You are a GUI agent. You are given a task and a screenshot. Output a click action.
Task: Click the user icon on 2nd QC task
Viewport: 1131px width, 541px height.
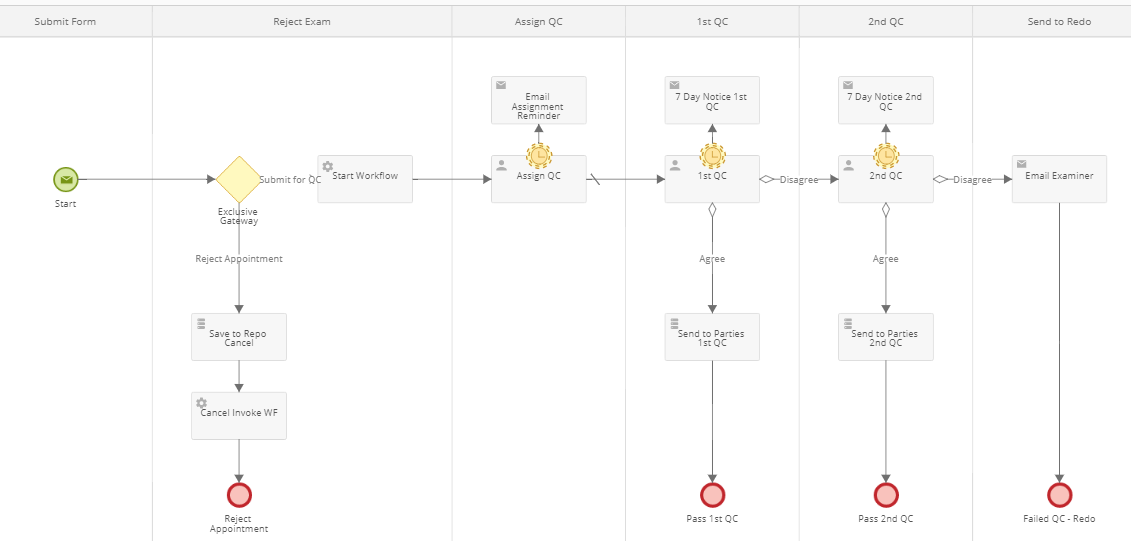[x=848, y=165]
